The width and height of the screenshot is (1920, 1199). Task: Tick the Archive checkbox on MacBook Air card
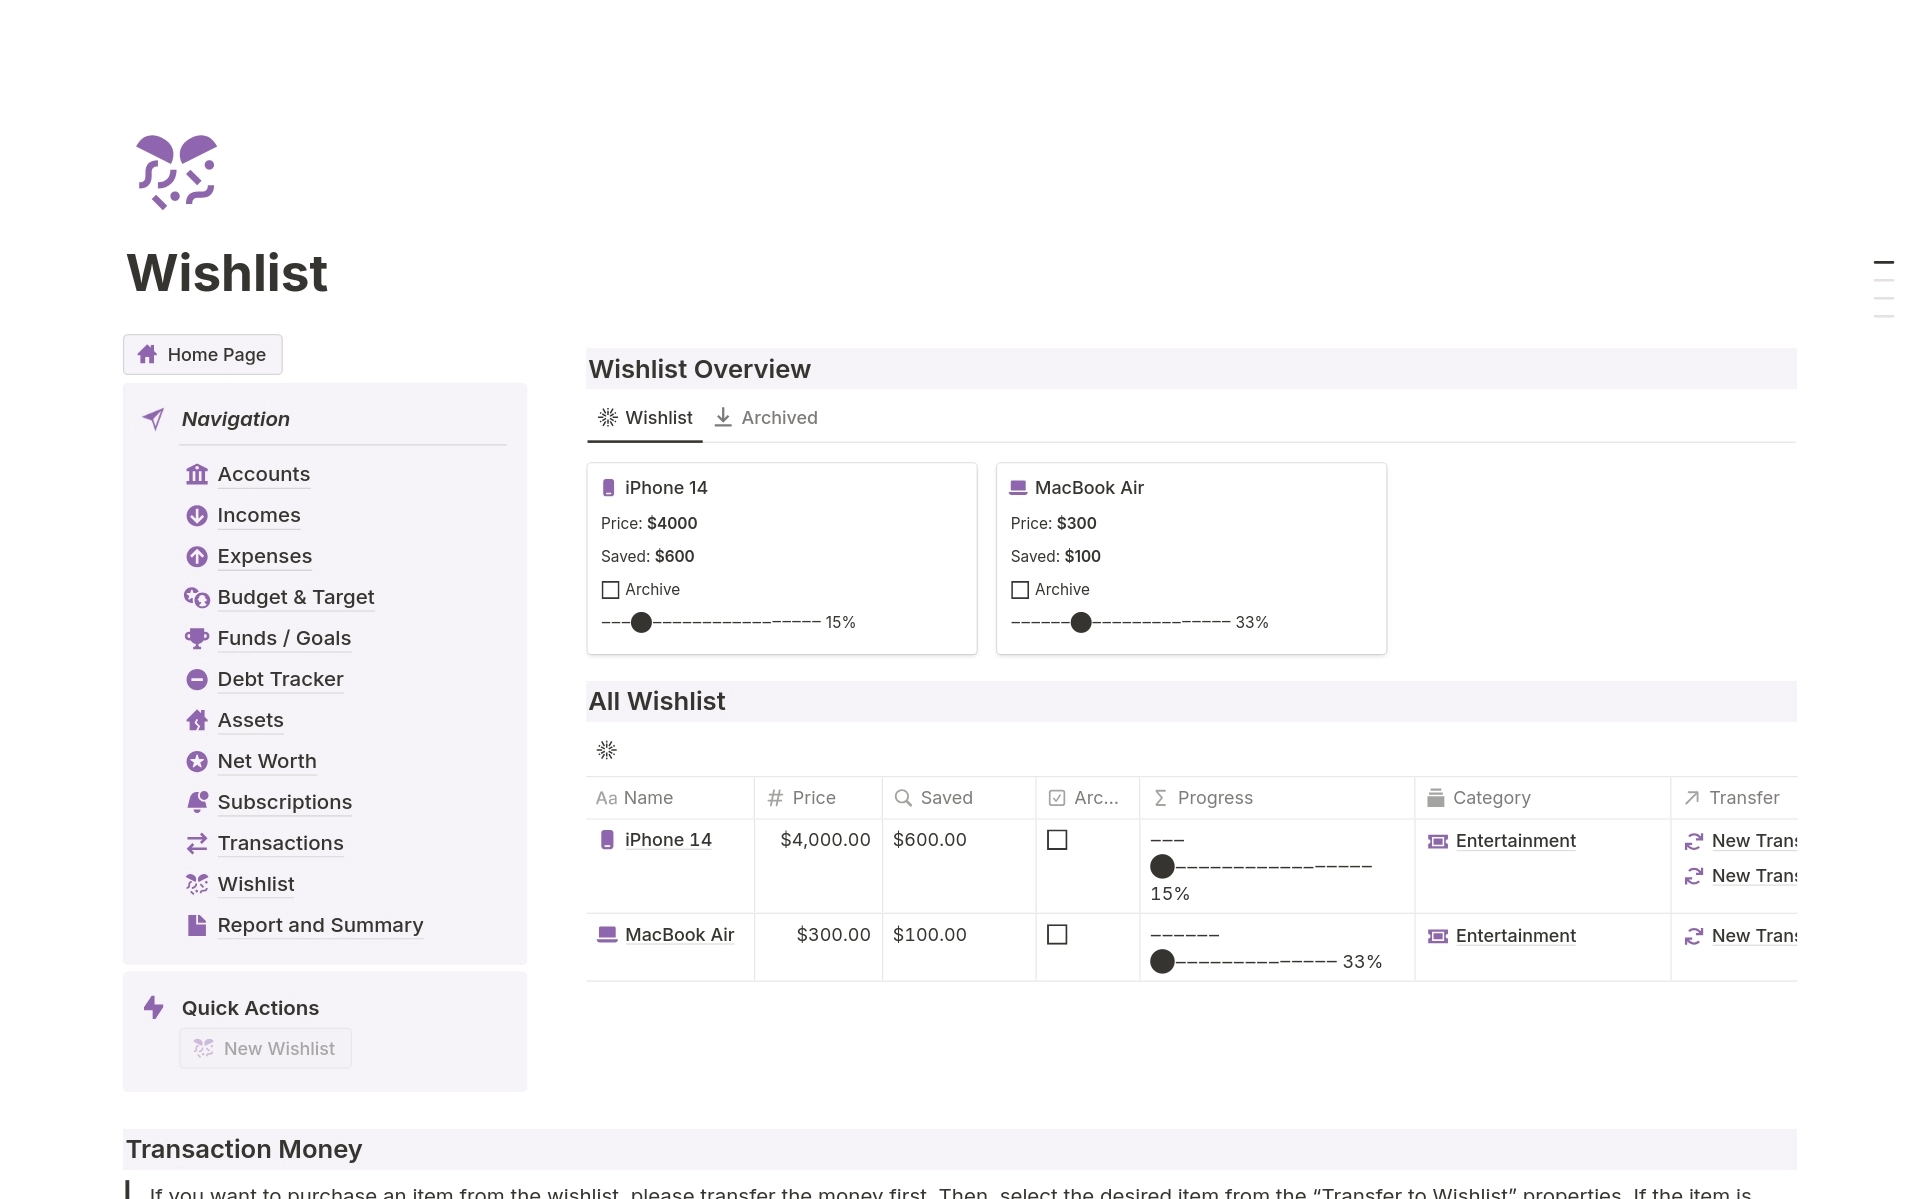pyautogui.click(x=1020, y=590)
